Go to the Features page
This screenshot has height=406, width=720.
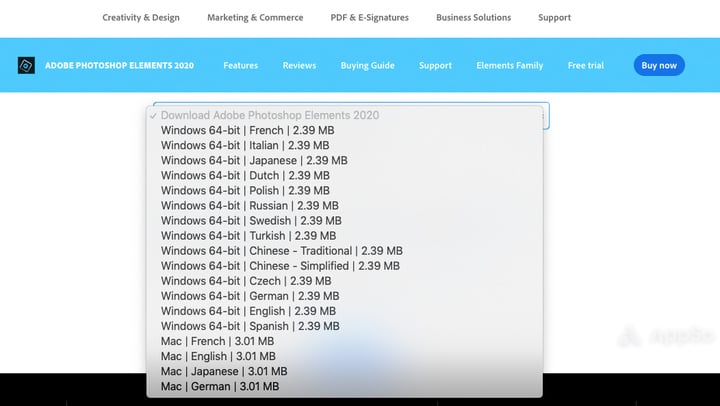tap(241, 65)
